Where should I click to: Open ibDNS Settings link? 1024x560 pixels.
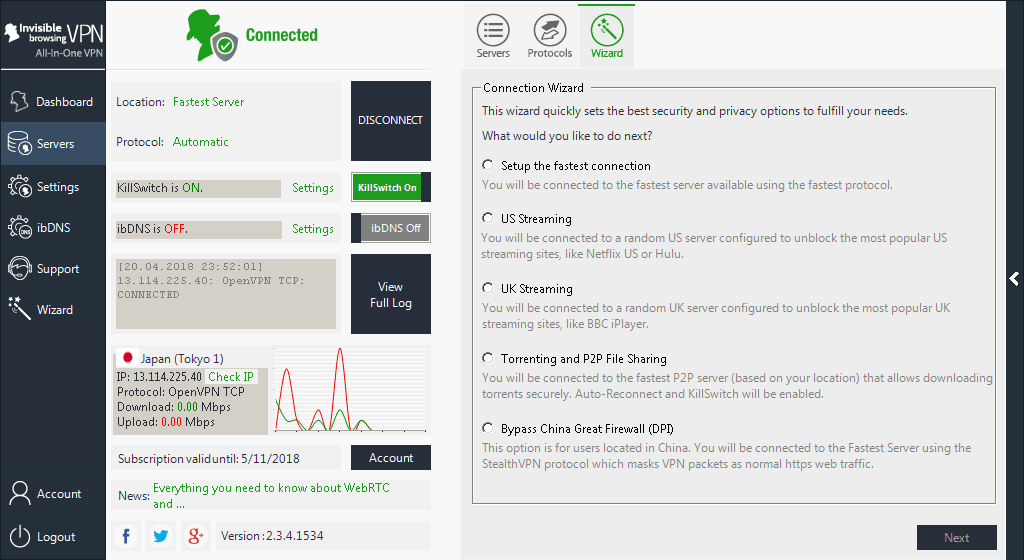(313, 229)
